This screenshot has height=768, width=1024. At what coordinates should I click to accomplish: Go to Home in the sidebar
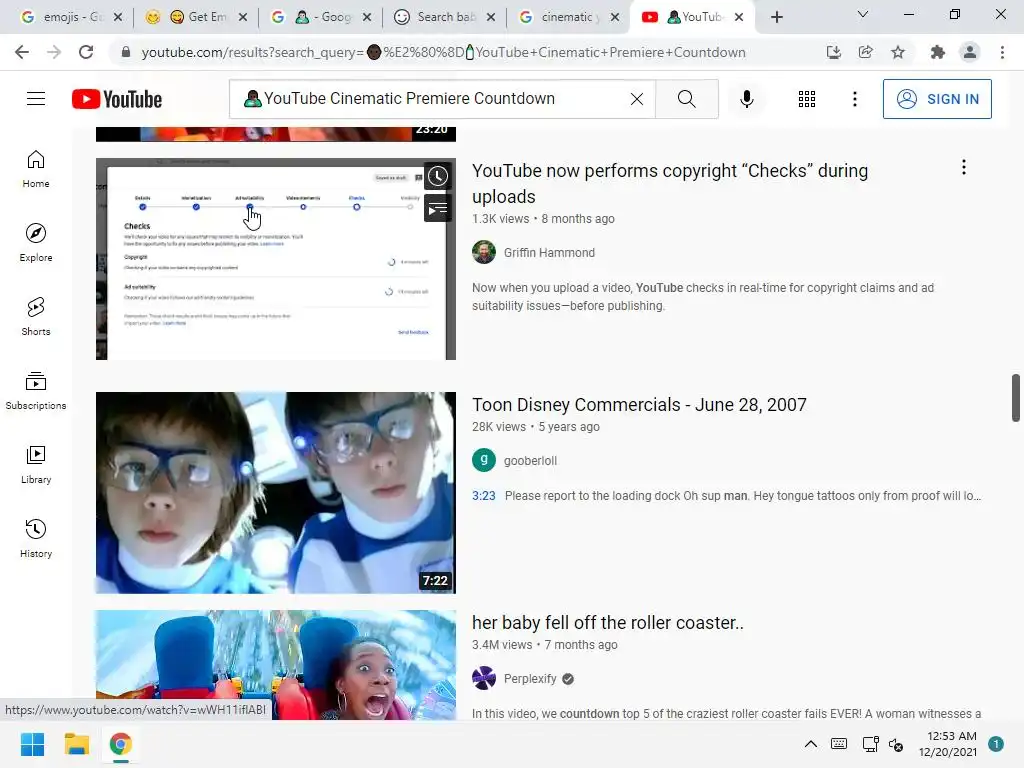coord(36,169)
